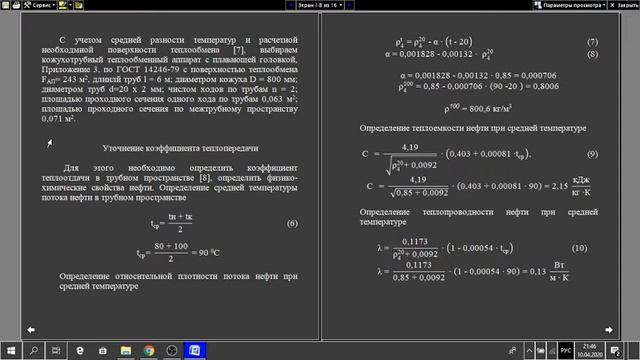Open Google Chrome from the taskbar
Image resolution: width=640 pixels, height=360 pixels.
click(x=149, y=350)
